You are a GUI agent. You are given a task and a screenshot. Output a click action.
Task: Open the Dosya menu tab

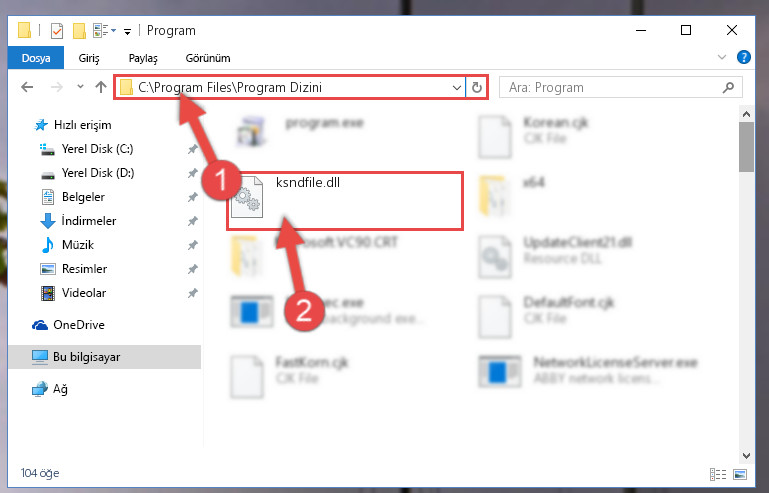pyautogui.click(x=36, y=58)
